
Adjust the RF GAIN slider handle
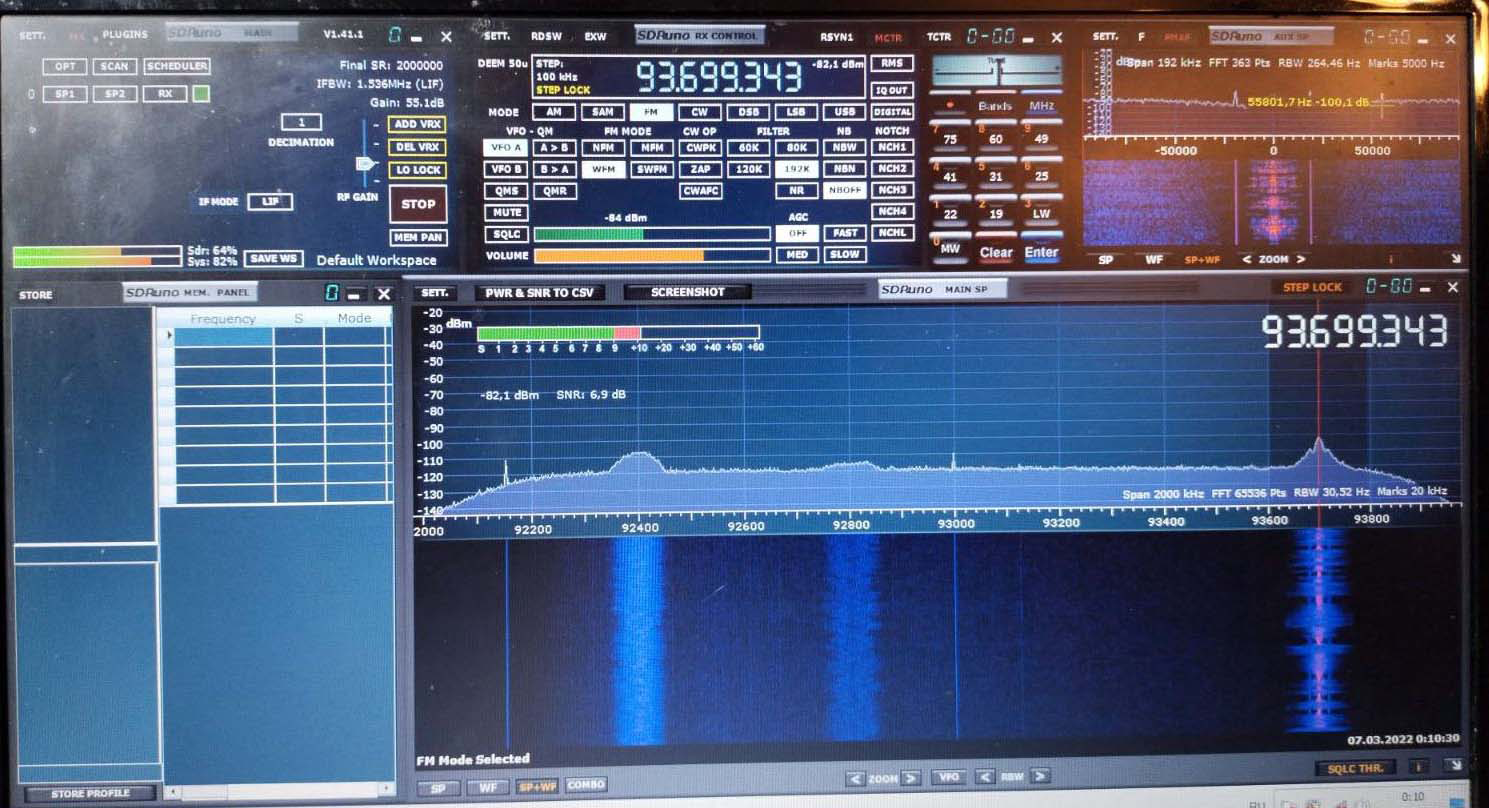click(x=365, y=163)
